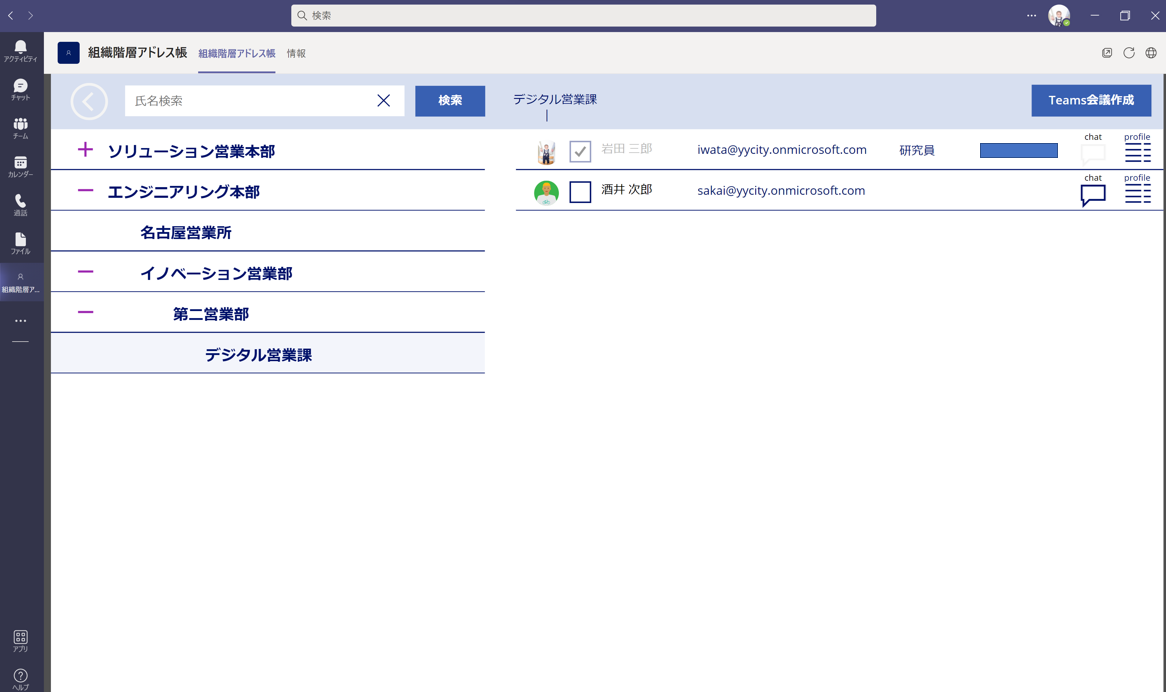Uncheck the 岩田 三郎 checkbox
1166x692 pixels.
point(580,152)
